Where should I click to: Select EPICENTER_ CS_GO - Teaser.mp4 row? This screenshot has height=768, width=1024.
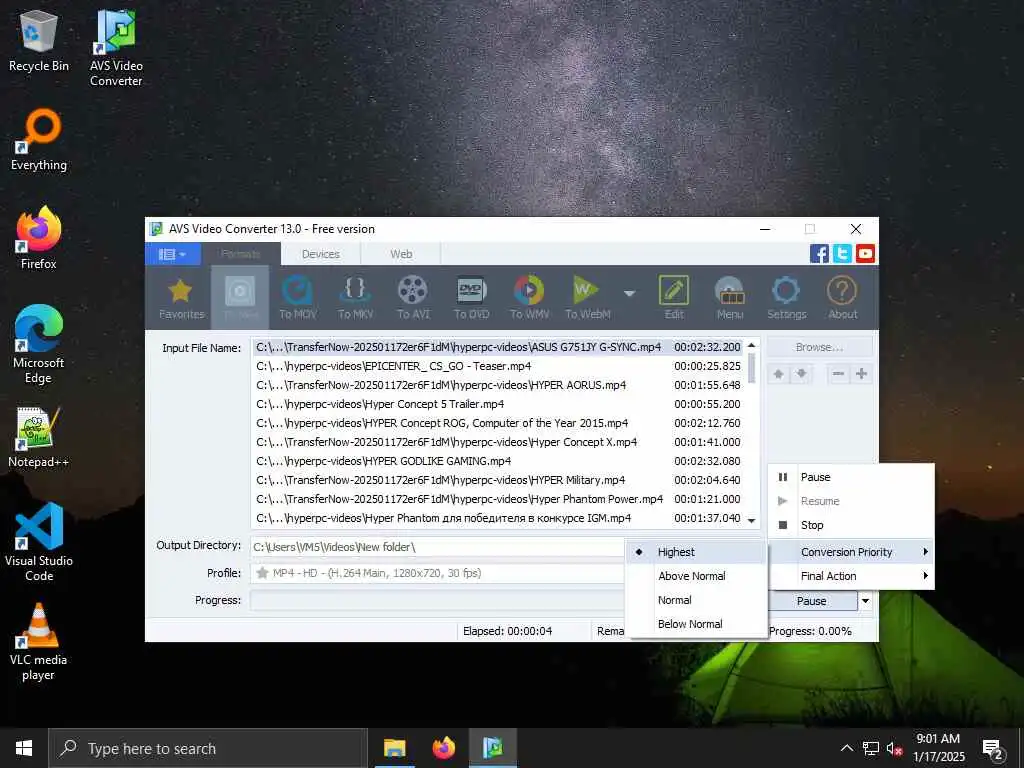[x=498, y=366]
